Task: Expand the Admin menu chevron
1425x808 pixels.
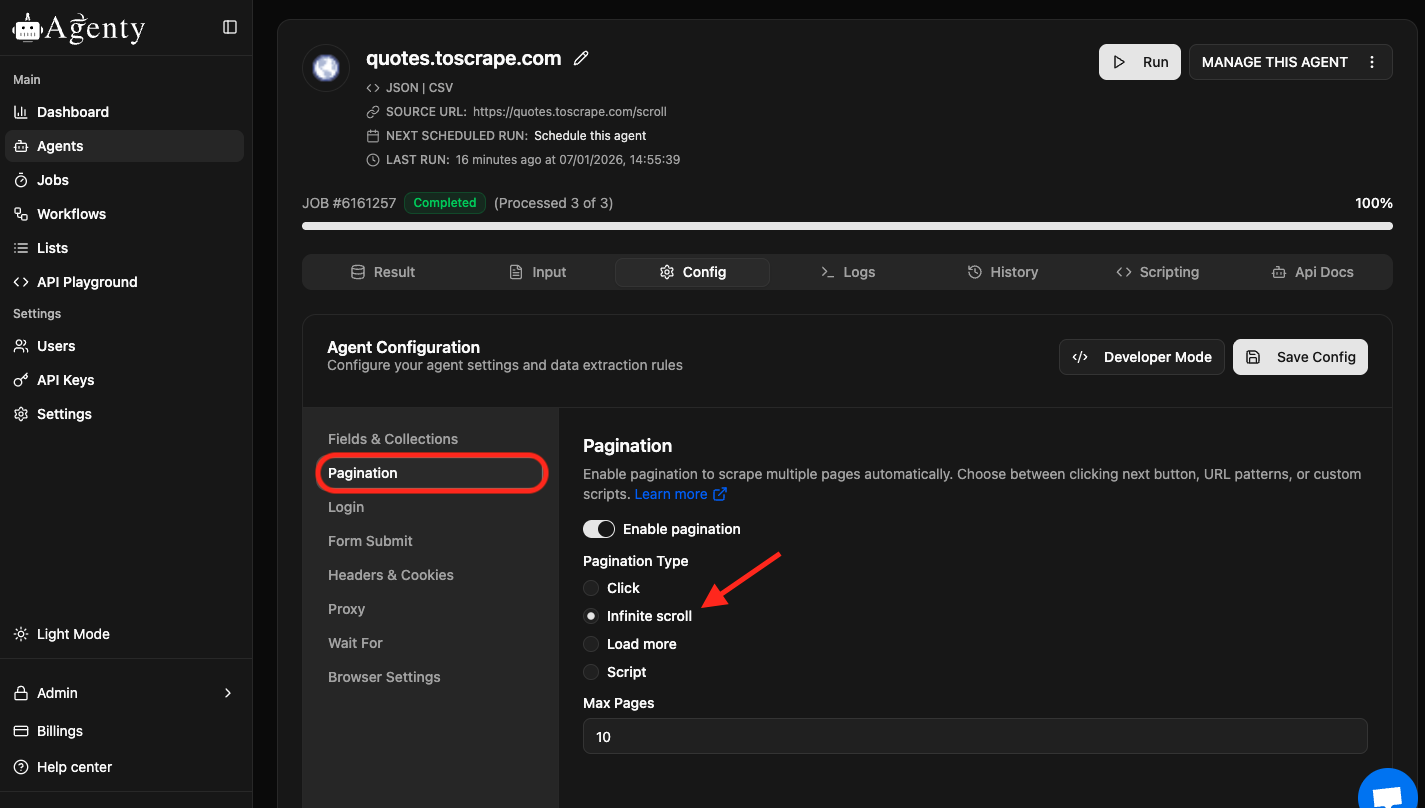Action: coord(228,693)
